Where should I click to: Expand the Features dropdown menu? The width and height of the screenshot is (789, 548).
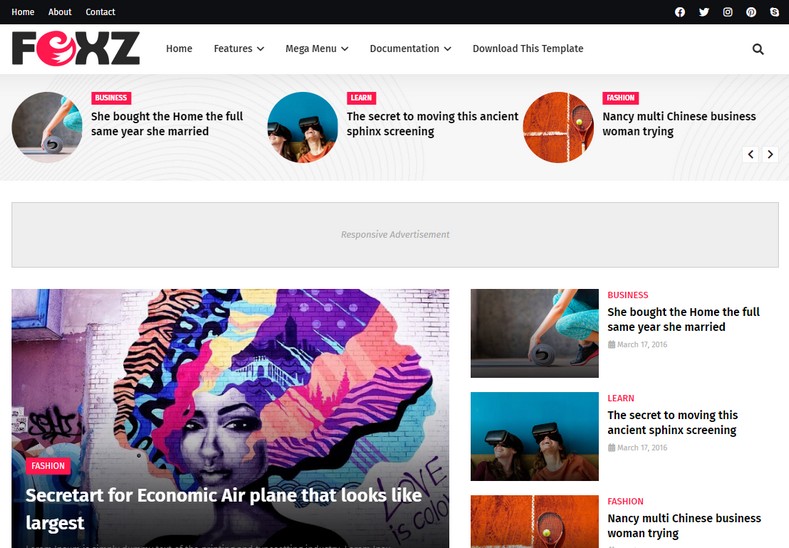pos(239,49)
